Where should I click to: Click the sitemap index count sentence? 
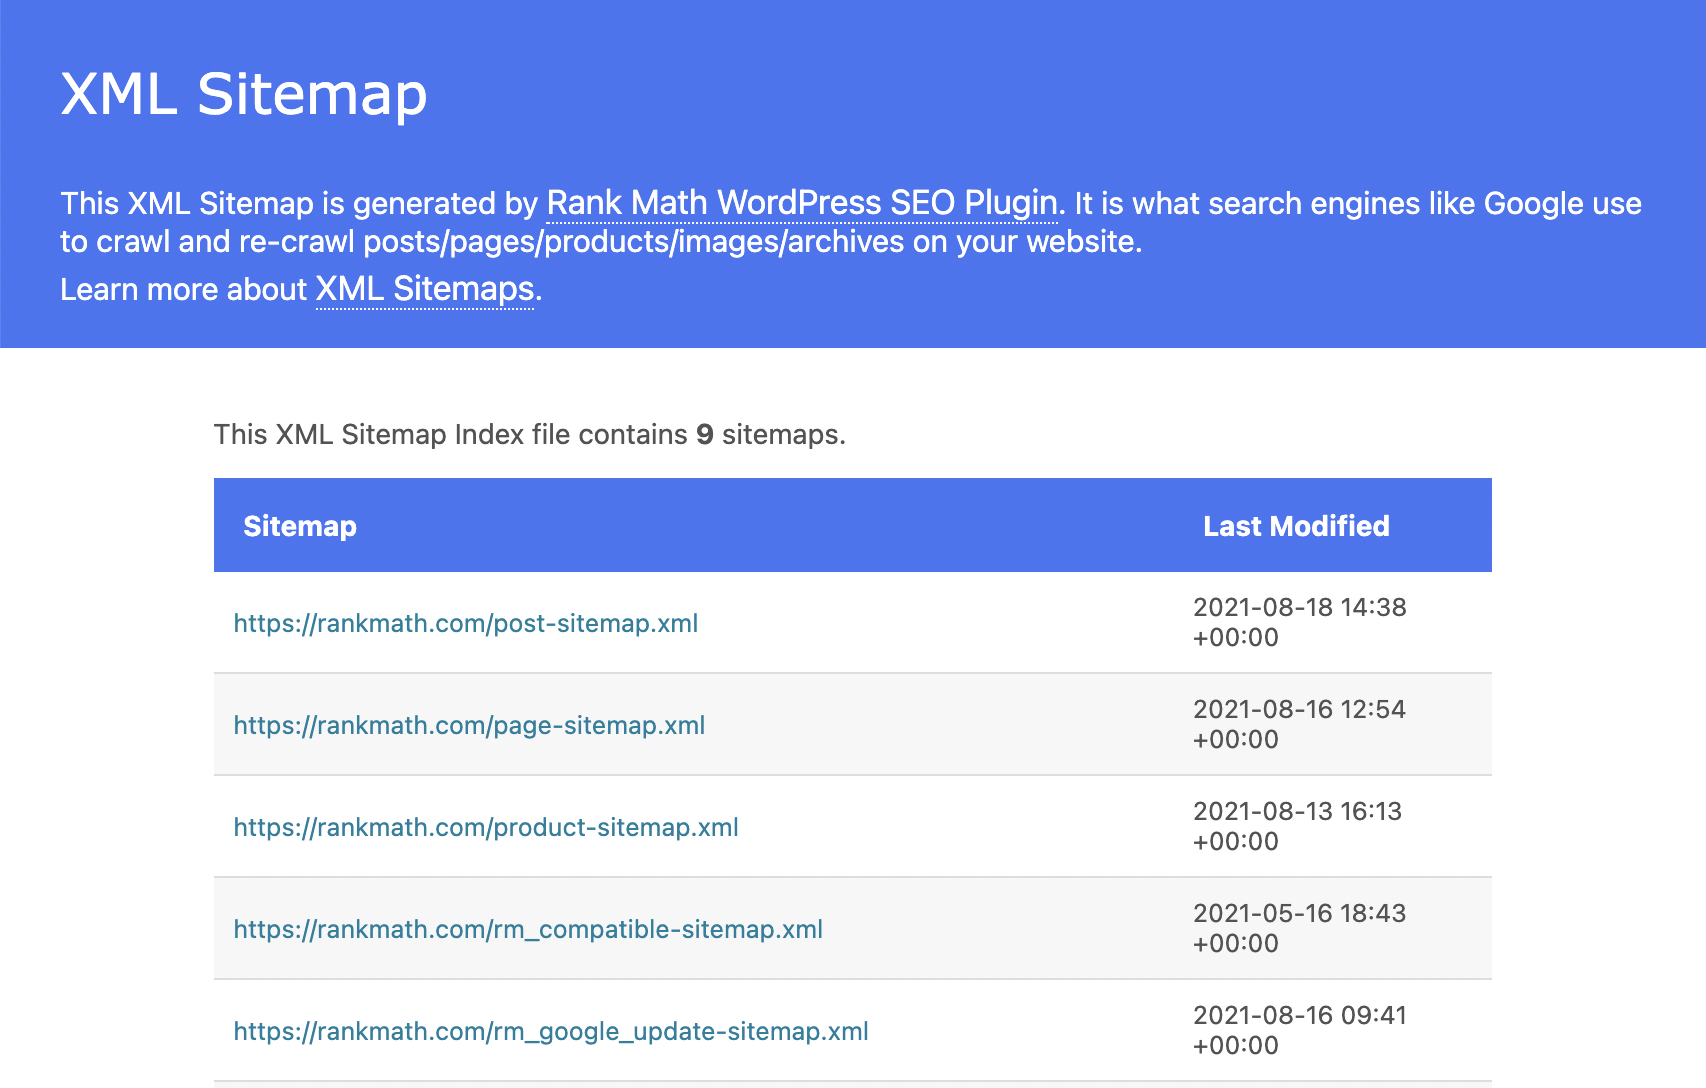point(530,434)
